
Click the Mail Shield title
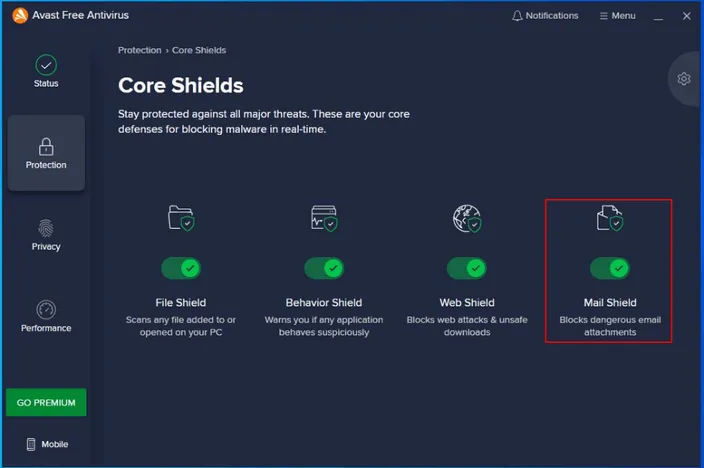[610, 303]
